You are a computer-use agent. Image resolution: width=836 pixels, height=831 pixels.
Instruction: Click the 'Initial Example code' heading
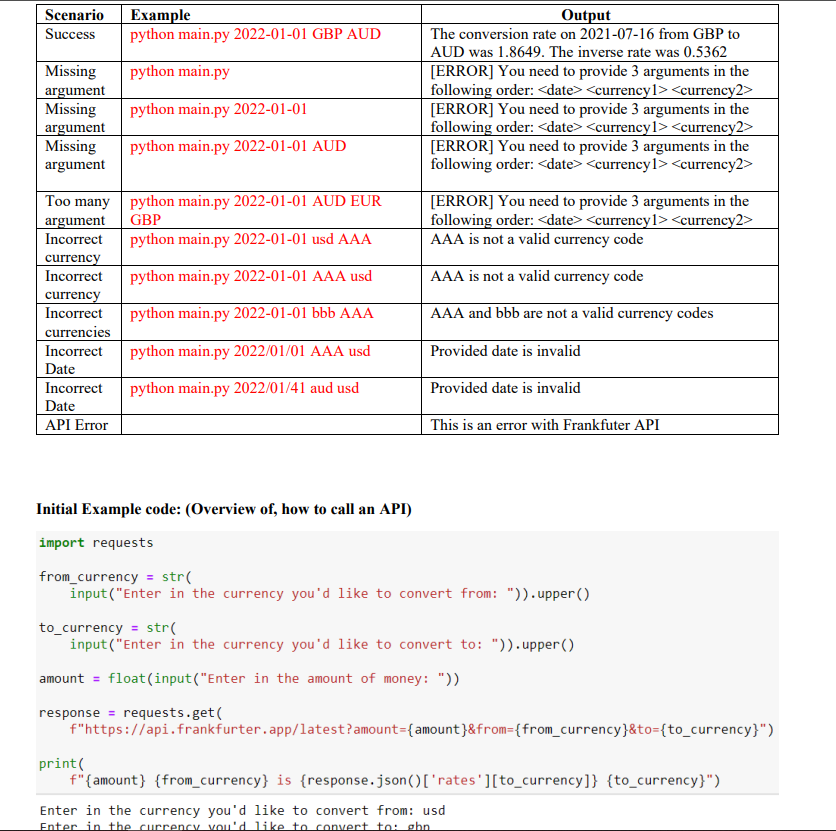tap(224, 510)
